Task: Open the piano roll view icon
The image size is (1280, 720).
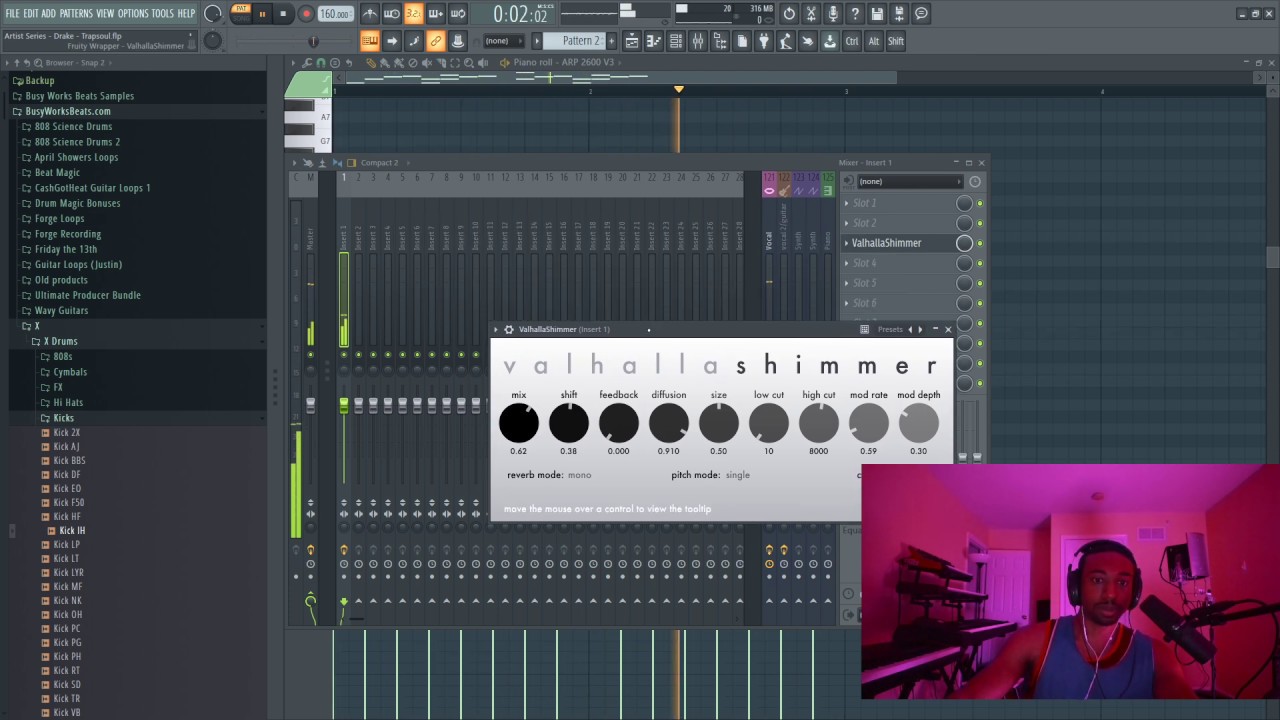Action: (654, 41)
